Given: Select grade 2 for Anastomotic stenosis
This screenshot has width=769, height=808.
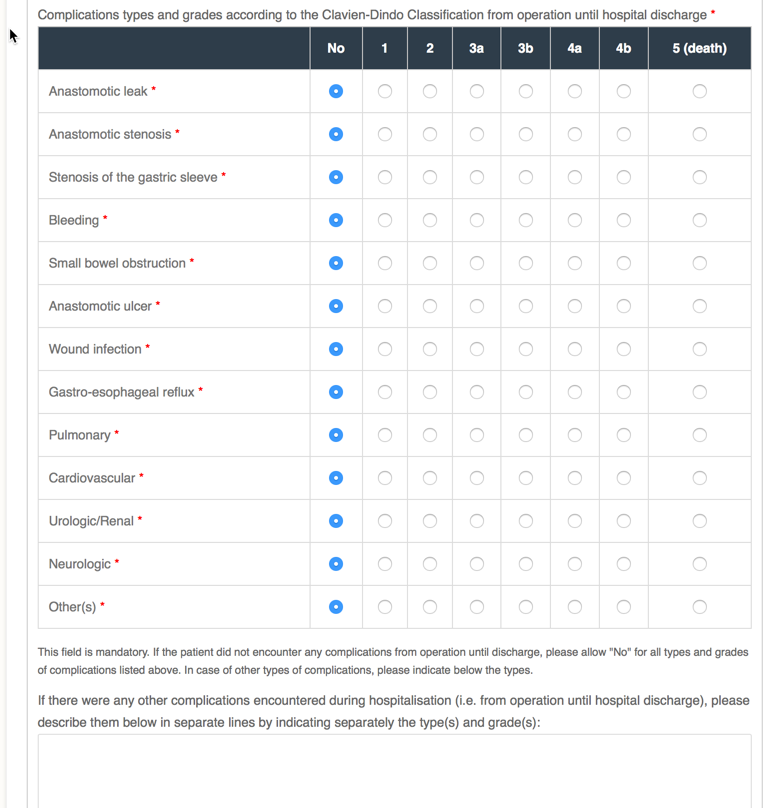Looking at the screenshot, I should [430, 134].
